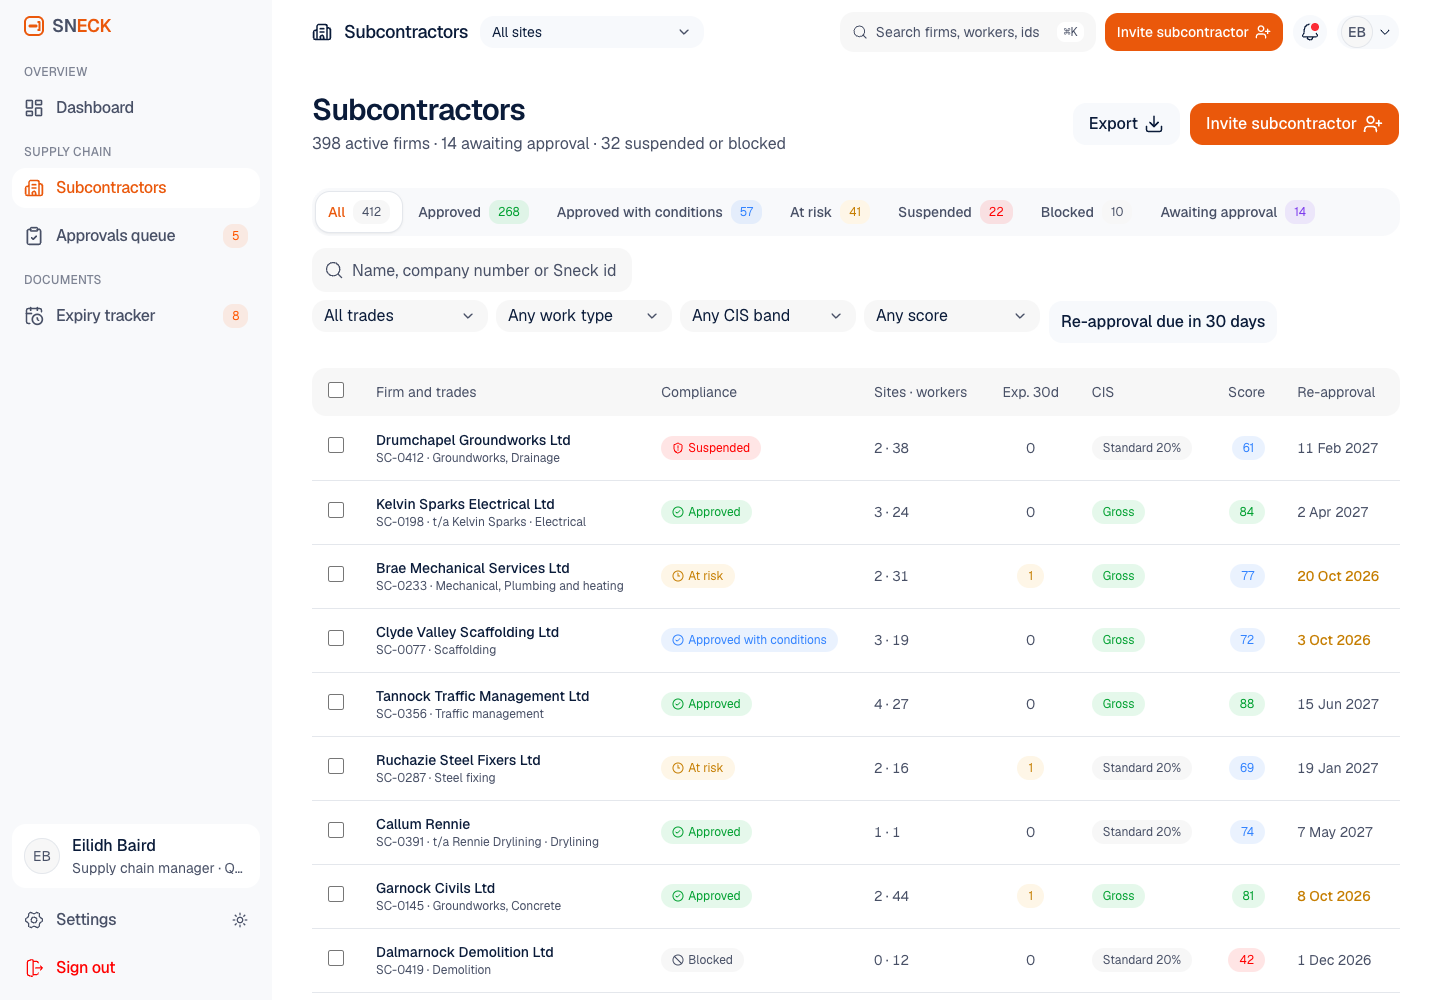
Task: Click the add-user icon on large Invite button
Action: pos(1373,124)
